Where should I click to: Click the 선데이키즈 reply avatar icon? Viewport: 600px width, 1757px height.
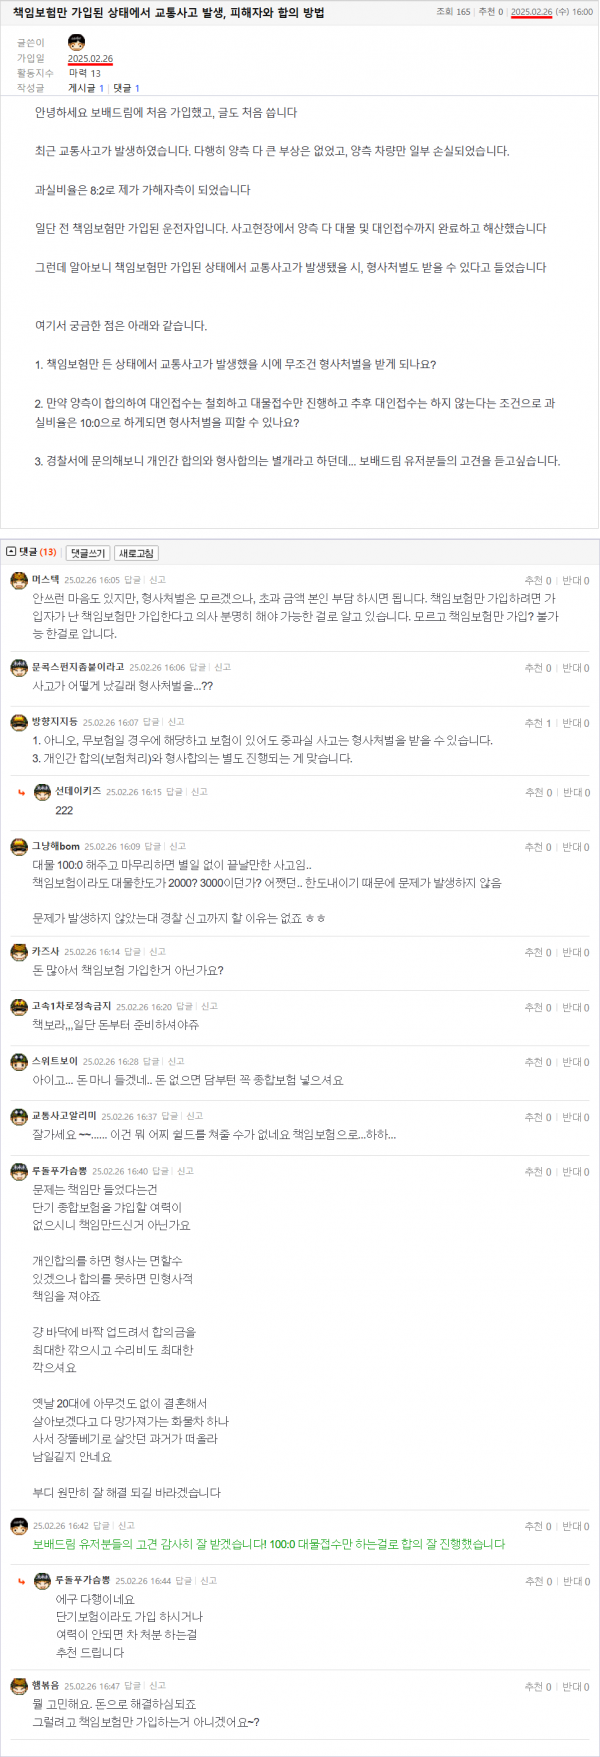point(42,791)
